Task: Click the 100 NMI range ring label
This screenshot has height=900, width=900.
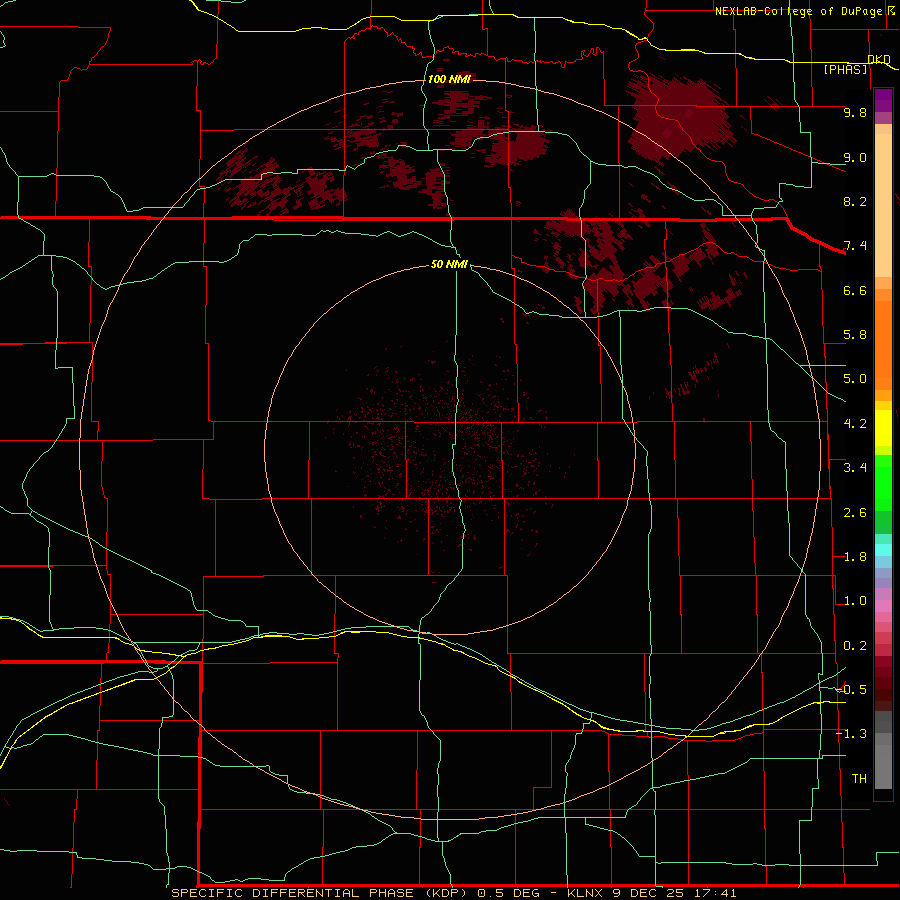Action: pos(449,79)
